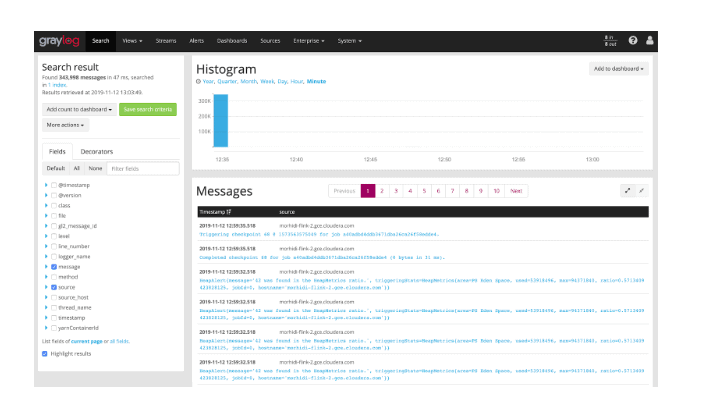715x410 pixels.
Task: Expand the source field triangle
Action: [x=46, y=287]
